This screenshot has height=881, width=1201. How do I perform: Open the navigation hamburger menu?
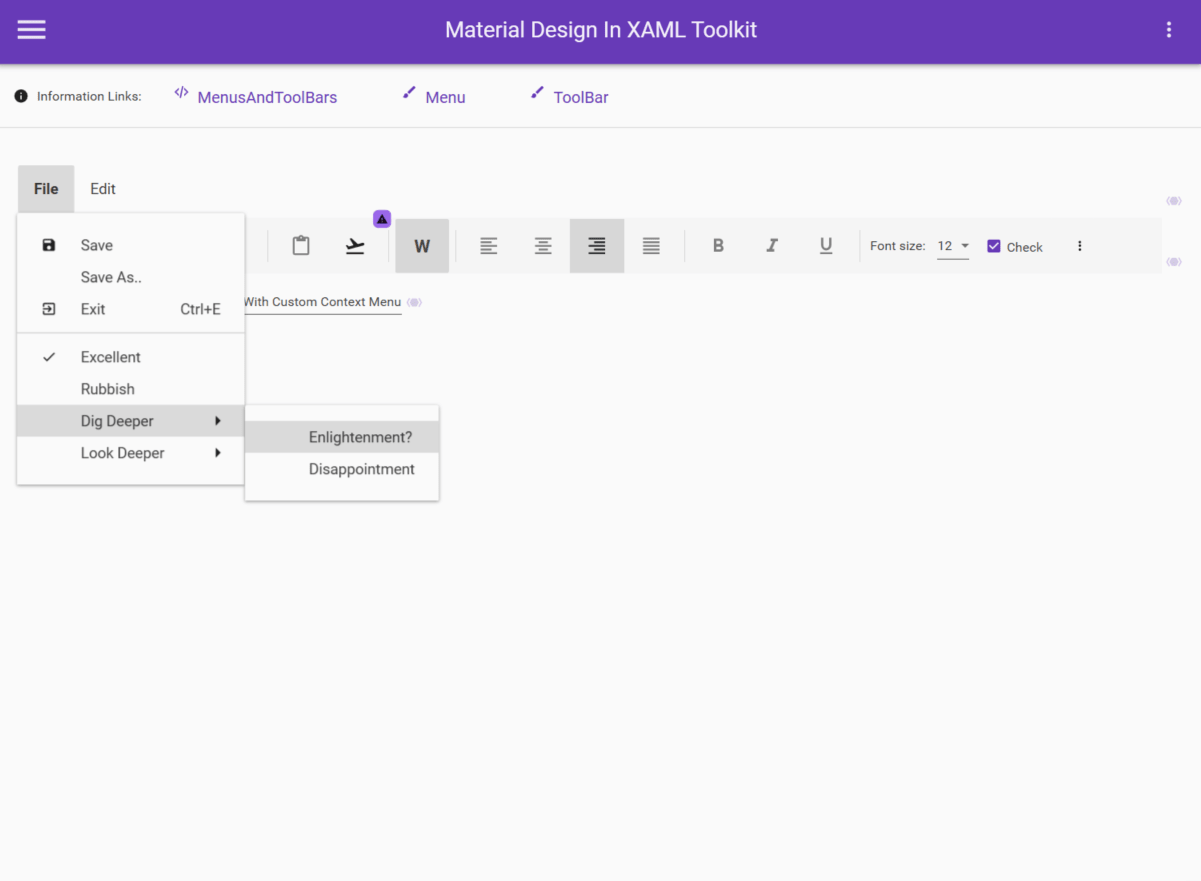coord(31,29)
